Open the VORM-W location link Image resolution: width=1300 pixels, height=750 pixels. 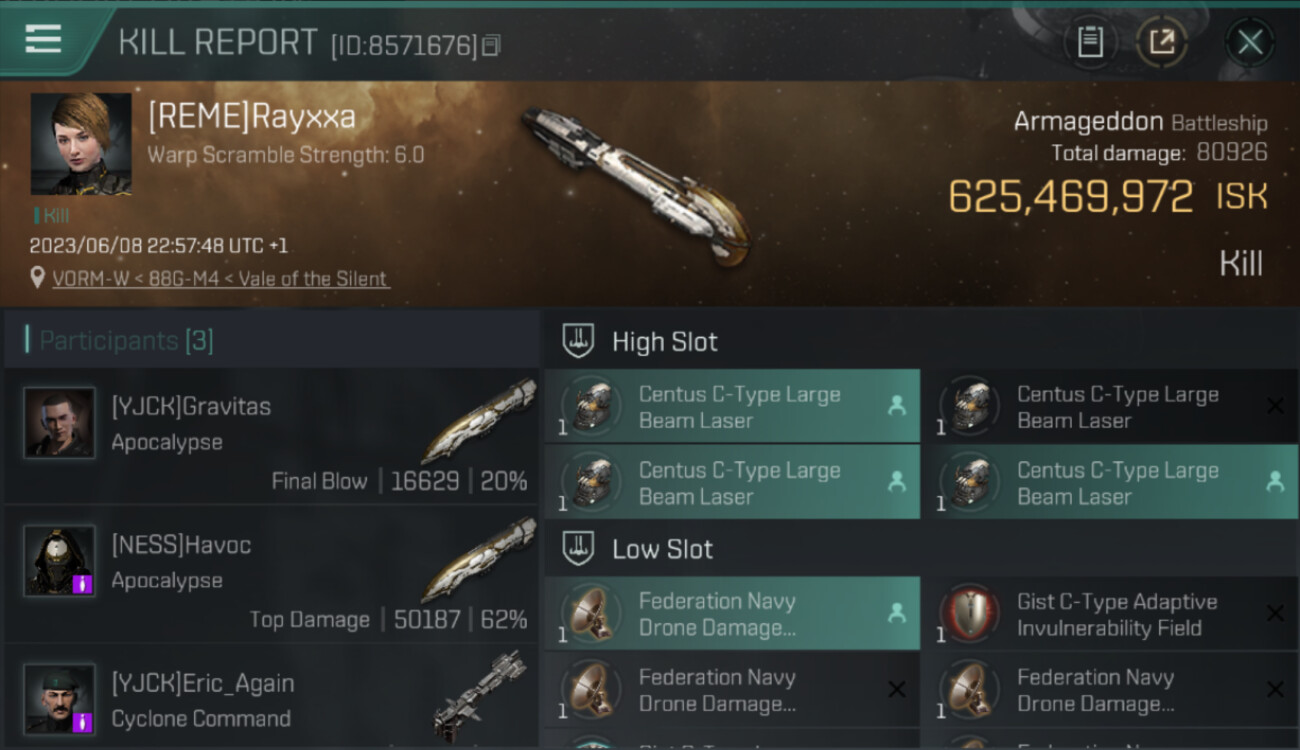[x=221, y=279]
